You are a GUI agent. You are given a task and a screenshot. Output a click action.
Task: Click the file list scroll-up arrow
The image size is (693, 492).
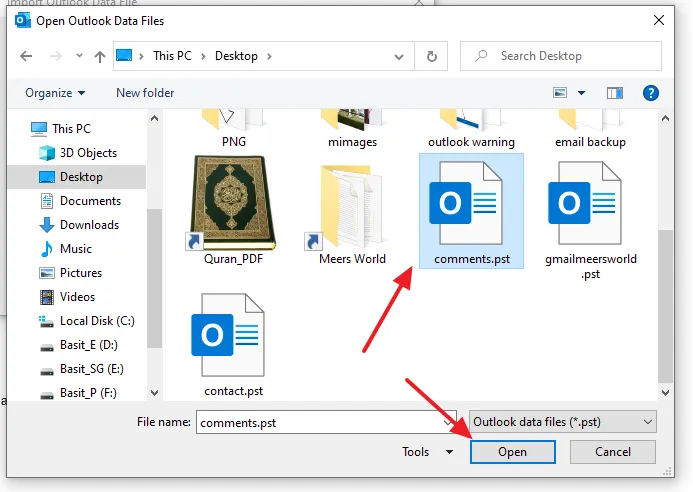coord(665,118)
